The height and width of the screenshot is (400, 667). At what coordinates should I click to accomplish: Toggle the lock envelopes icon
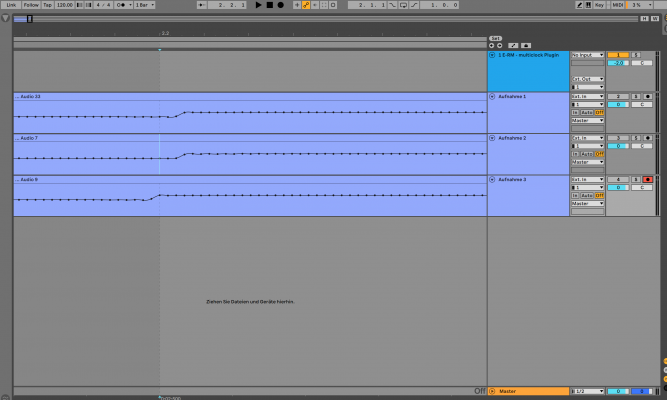526,46
